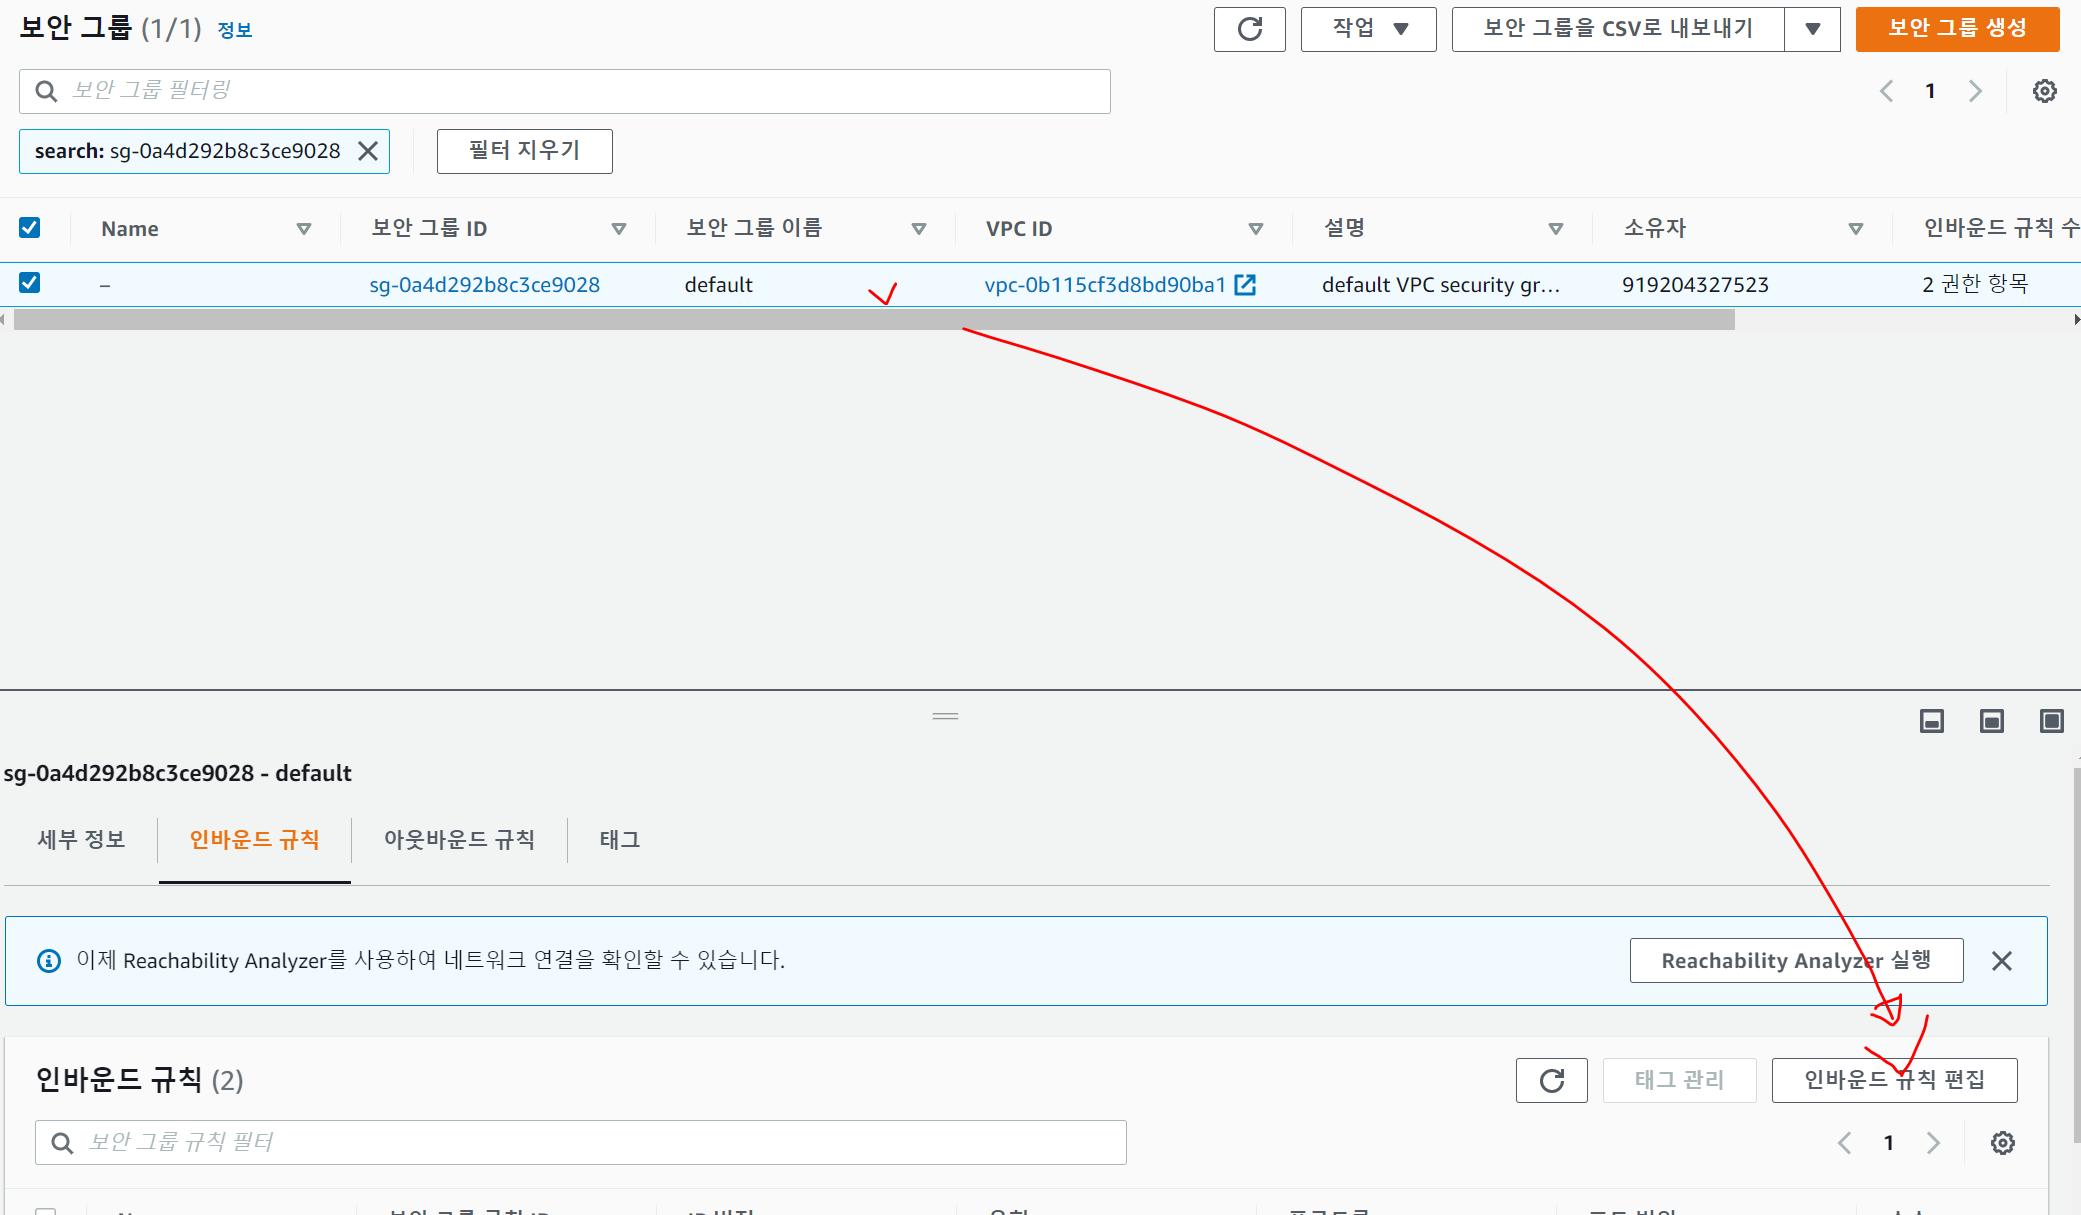The width and height of the screenshot is (2081, 1215).
Task: Dismiss the Reachability Analyzer info banner
Action: tap(2001, 961)
